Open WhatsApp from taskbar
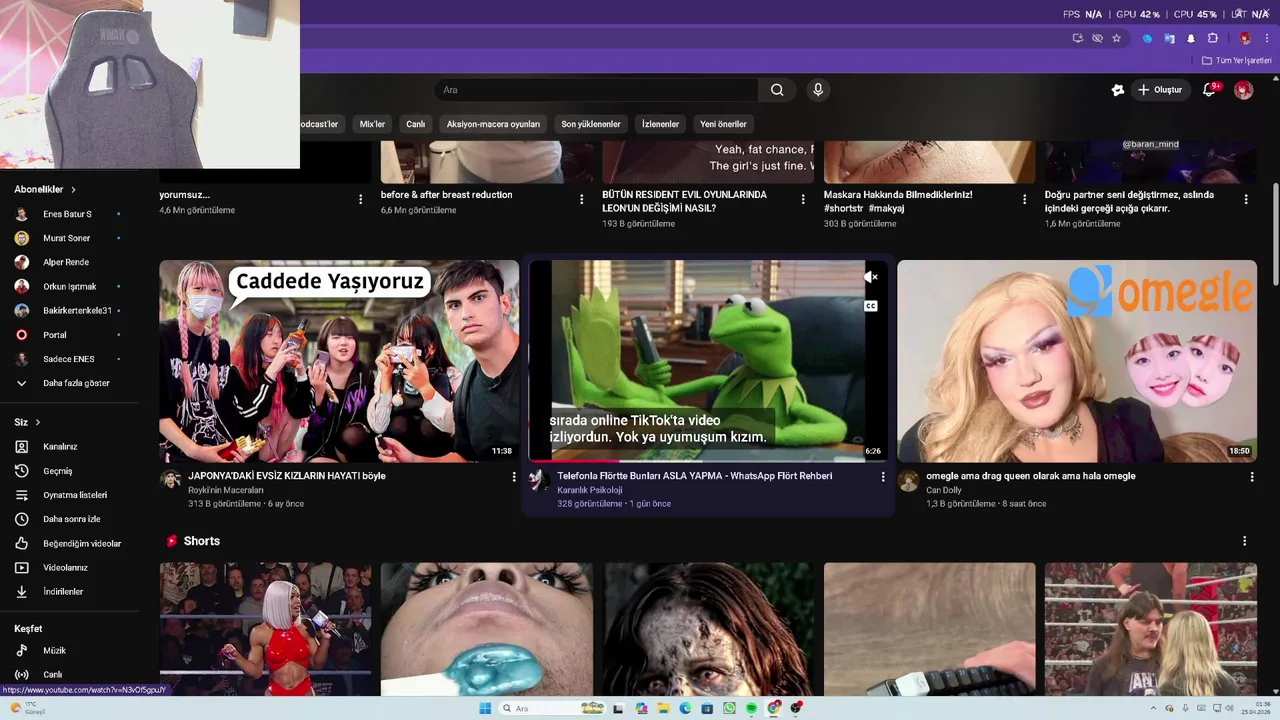 729,708
